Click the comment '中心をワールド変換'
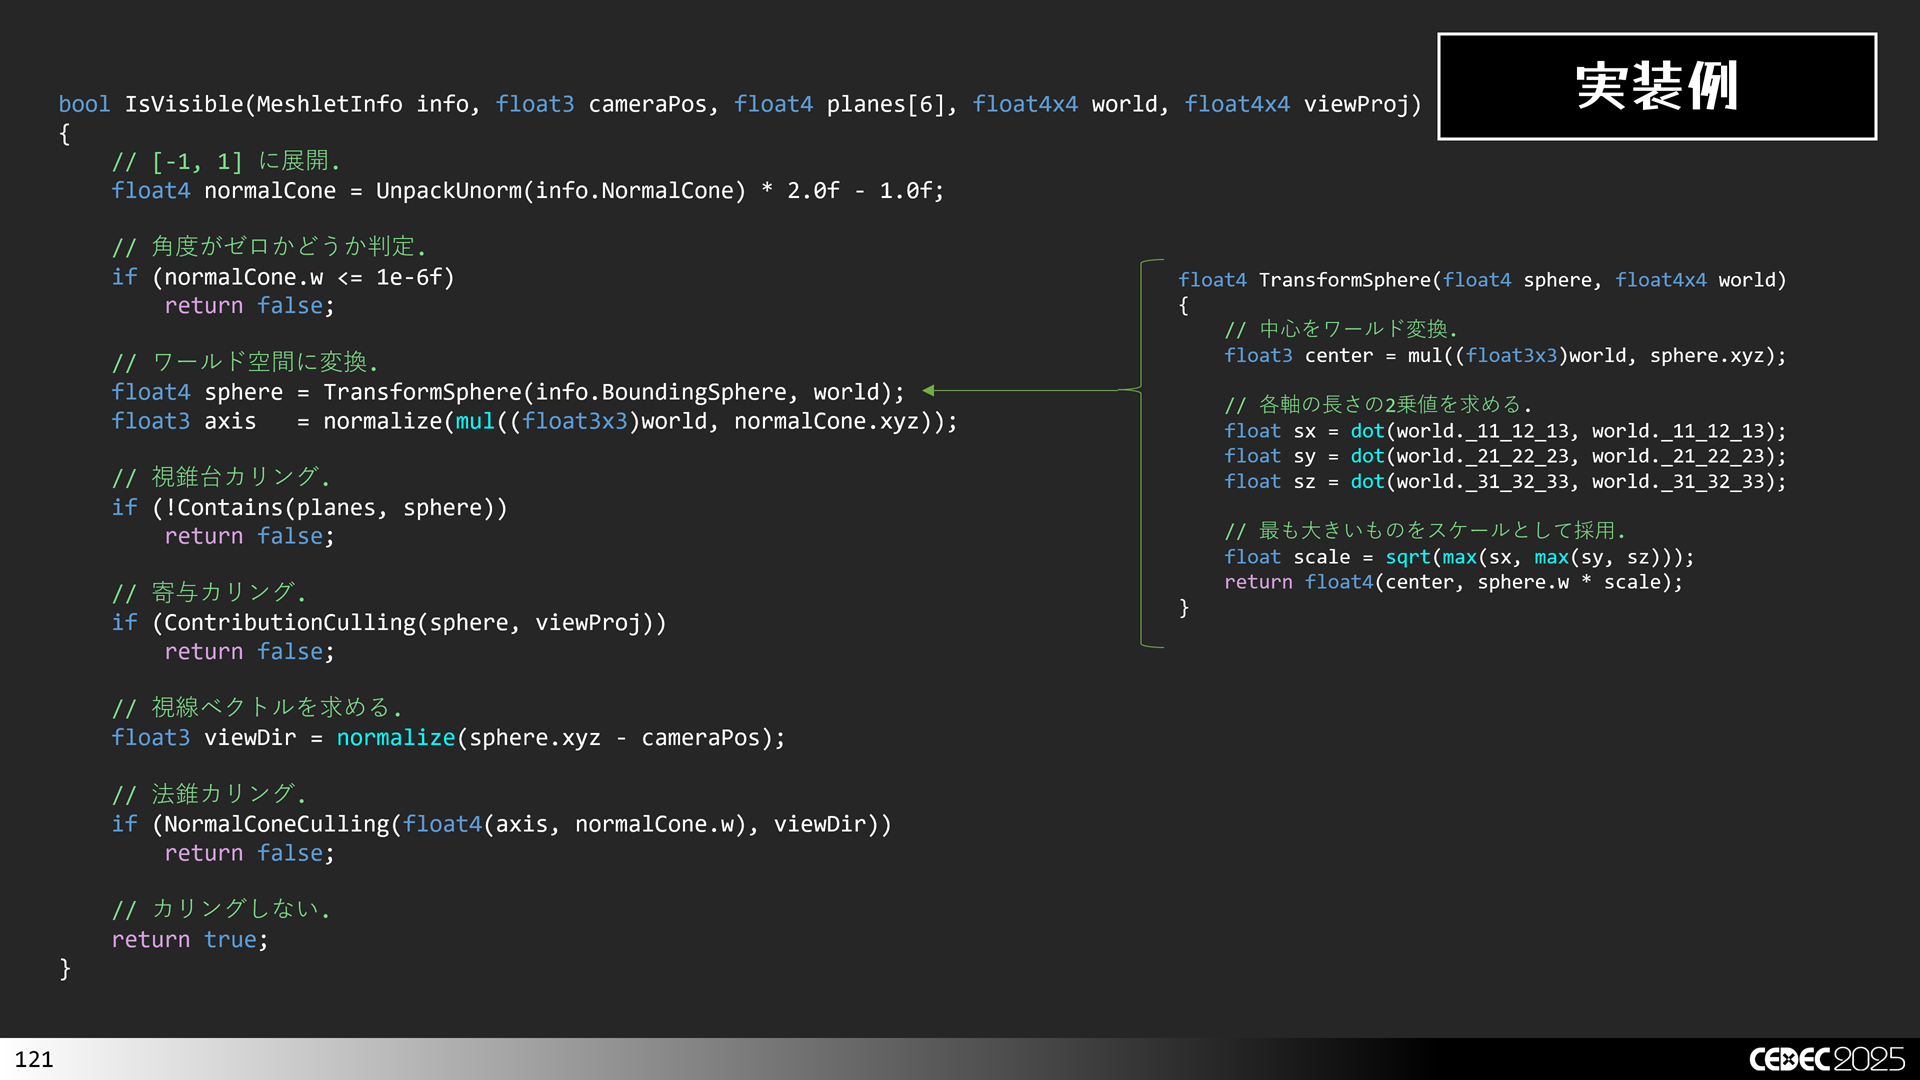The height and width of the screenshot is (1080, 1920). pyautogui.click(x=1340, y=330)
